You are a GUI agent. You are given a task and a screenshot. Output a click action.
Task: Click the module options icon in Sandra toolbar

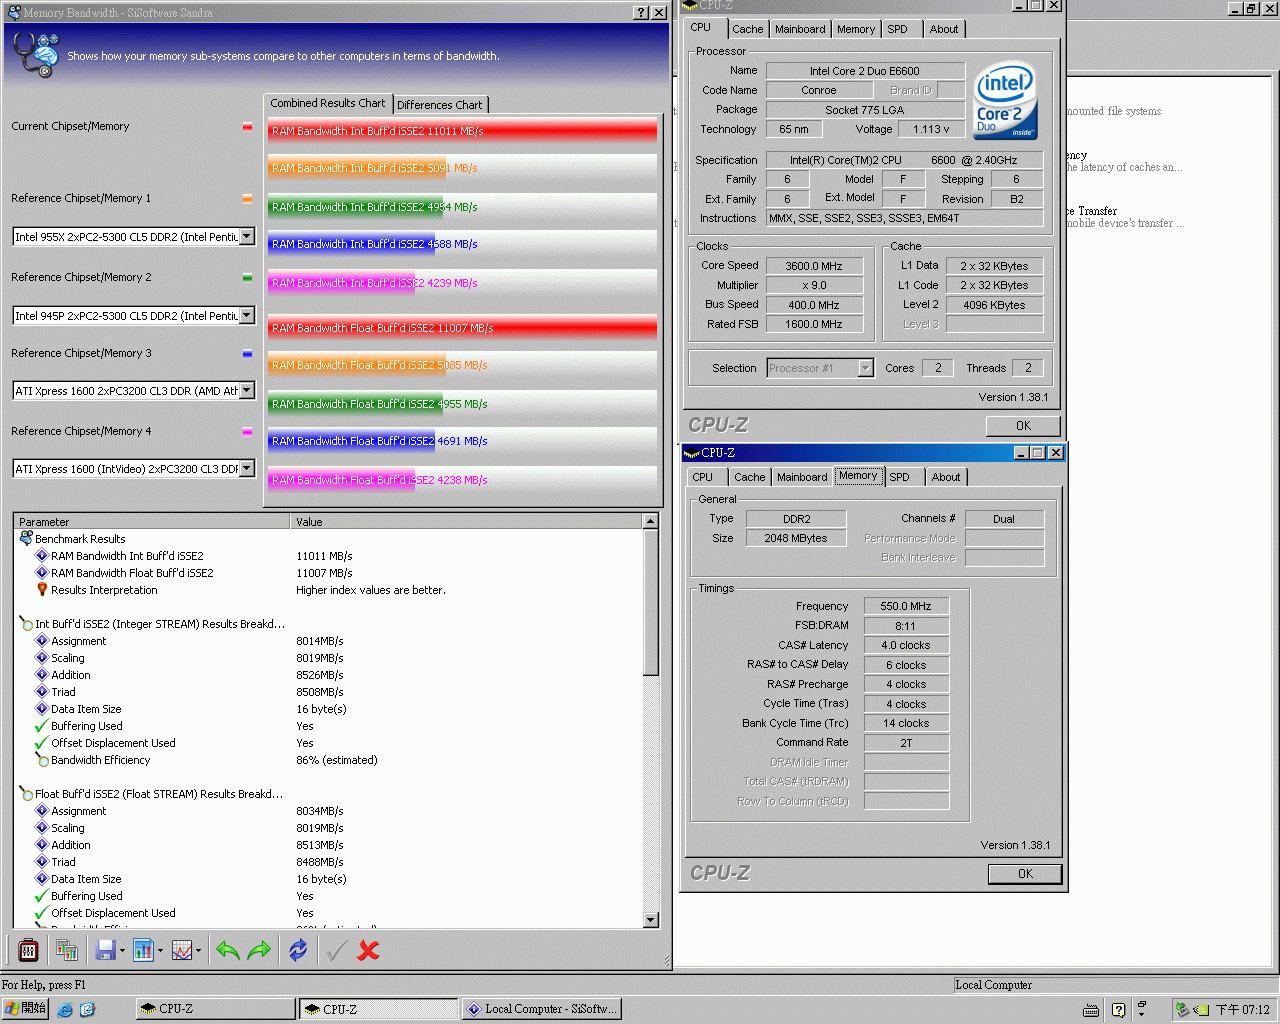tap(28, 950)
